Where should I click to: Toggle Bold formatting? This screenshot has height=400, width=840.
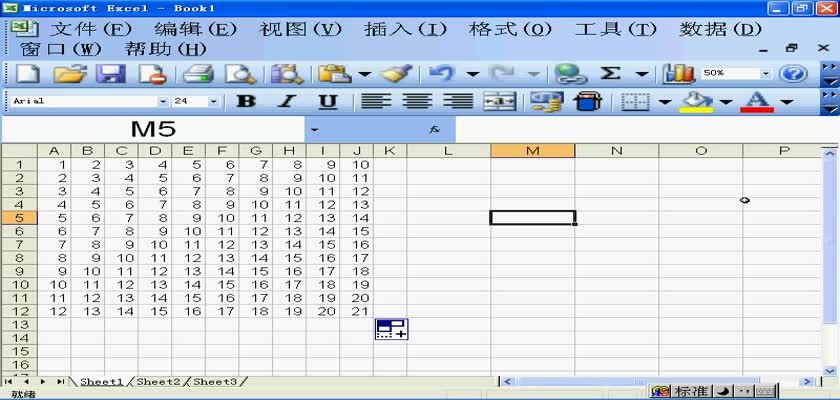245,101
